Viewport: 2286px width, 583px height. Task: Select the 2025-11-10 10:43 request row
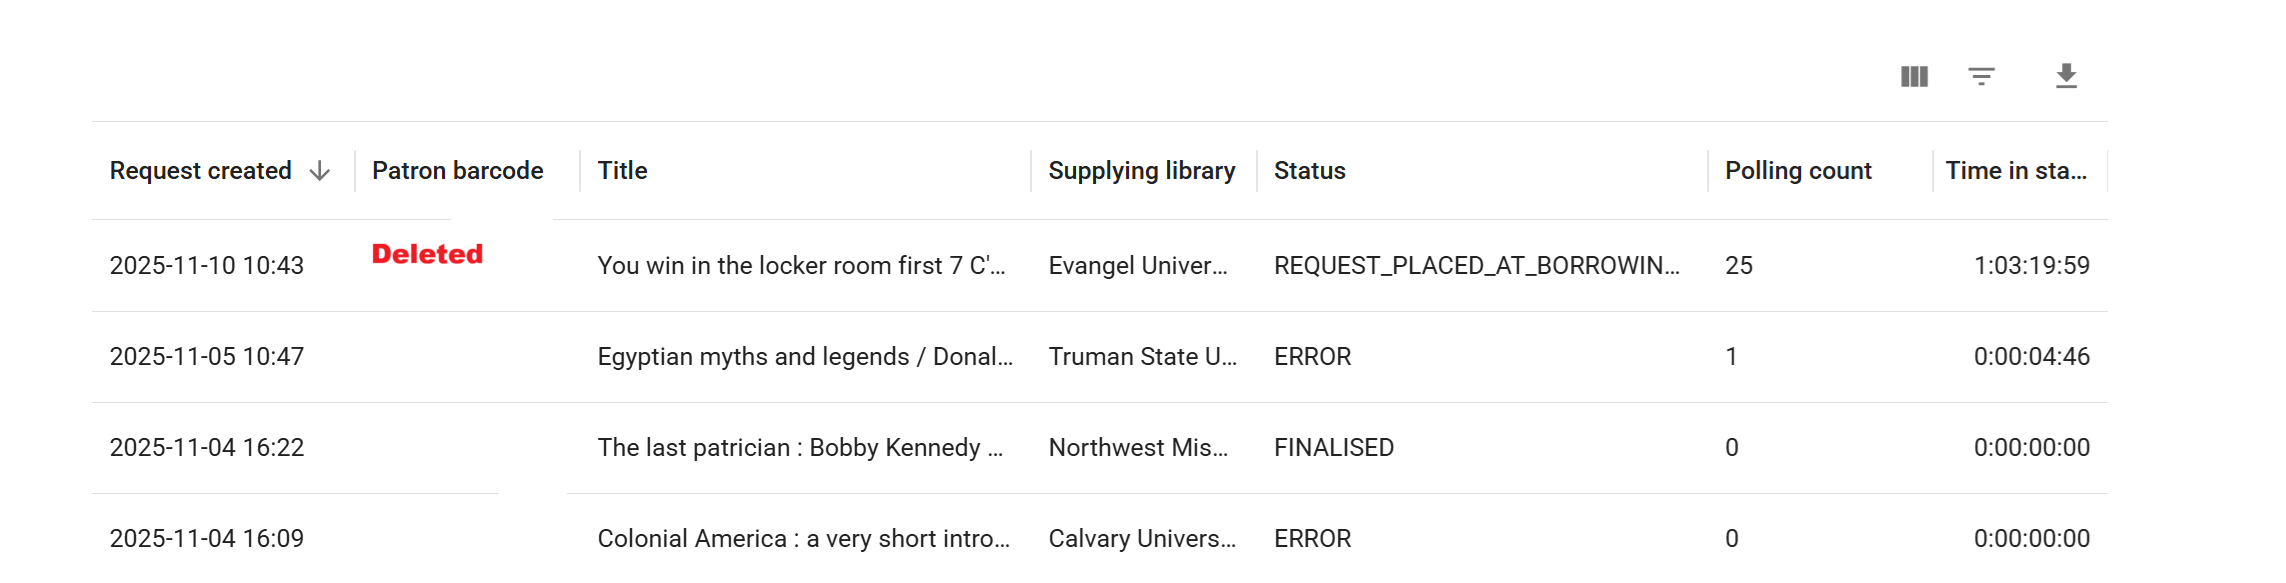[x=206, y=266]
